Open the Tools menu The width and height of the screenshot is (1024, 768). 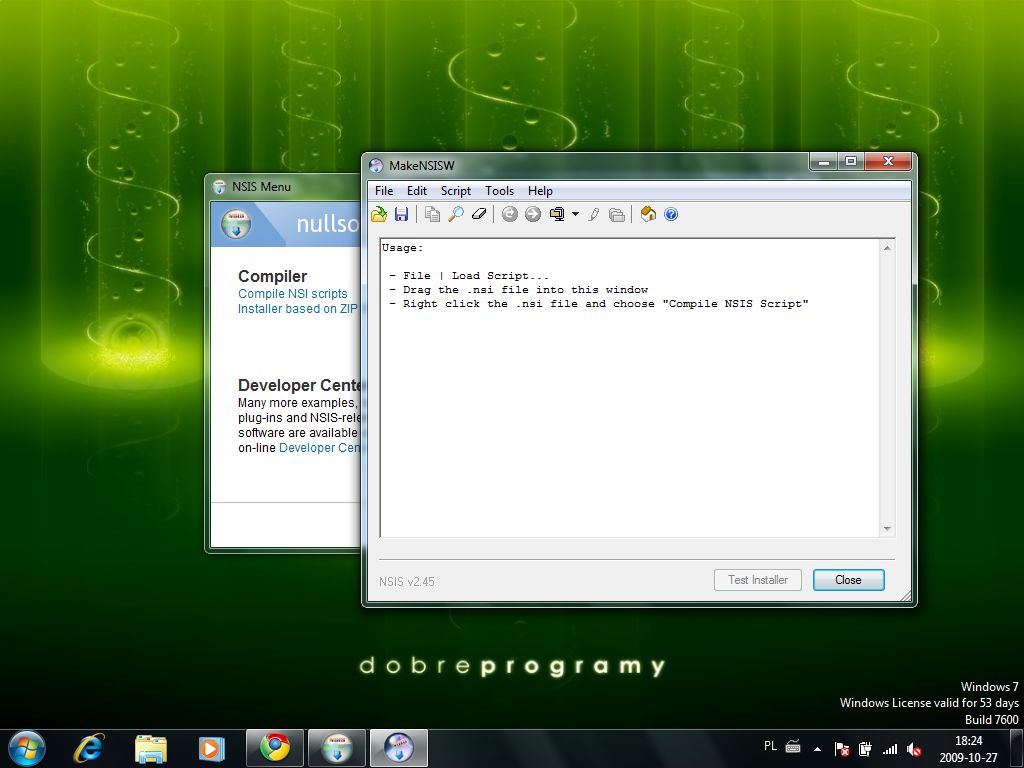(x=499, y=191)
